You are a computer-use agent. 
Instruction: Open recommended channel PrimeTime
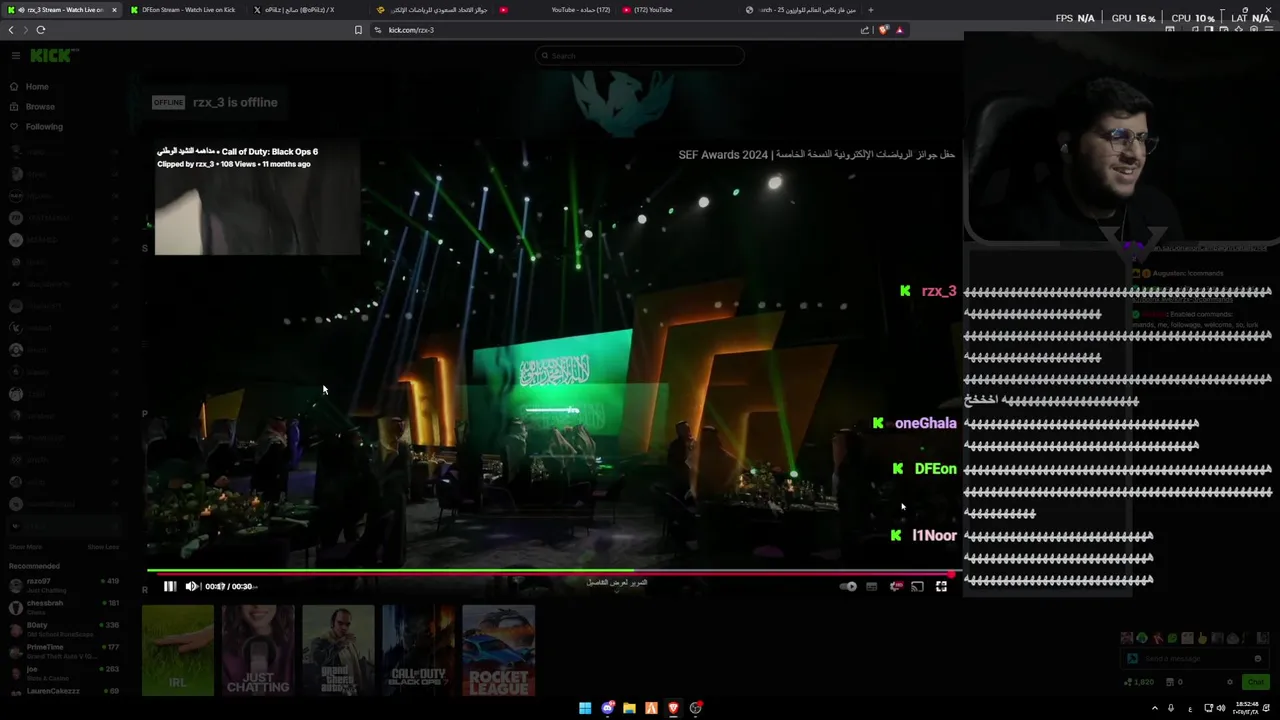63,651
